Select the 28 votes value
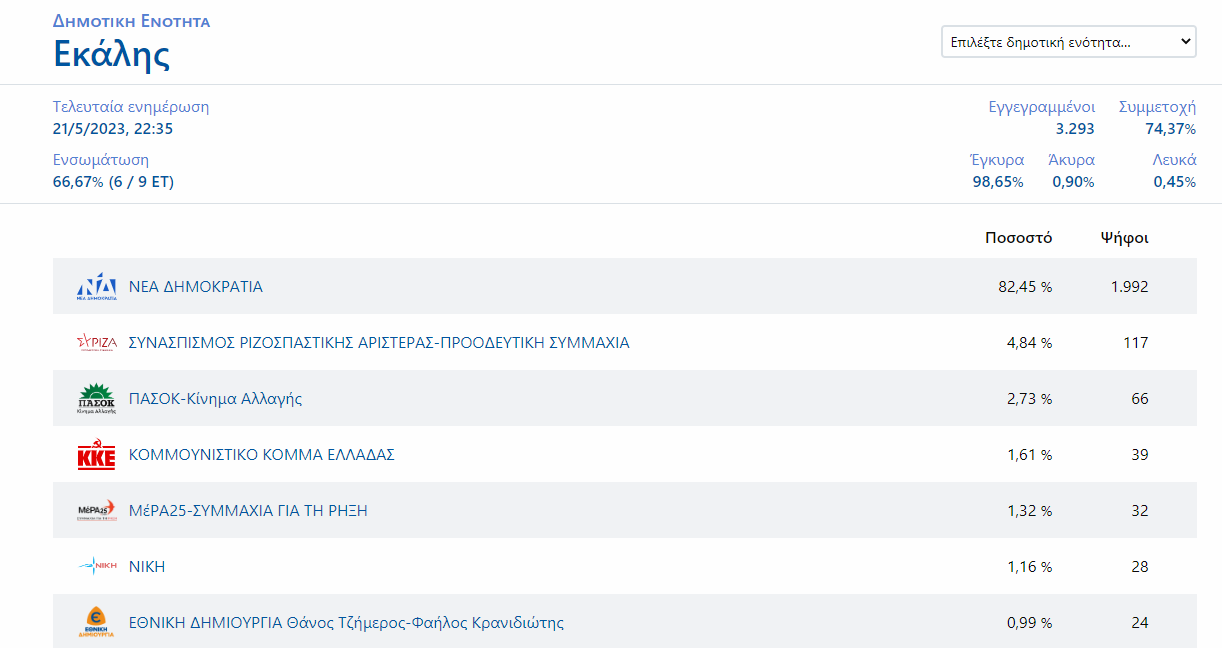The height and width of the screenshot is (648, 1222). coord(1140,566)
